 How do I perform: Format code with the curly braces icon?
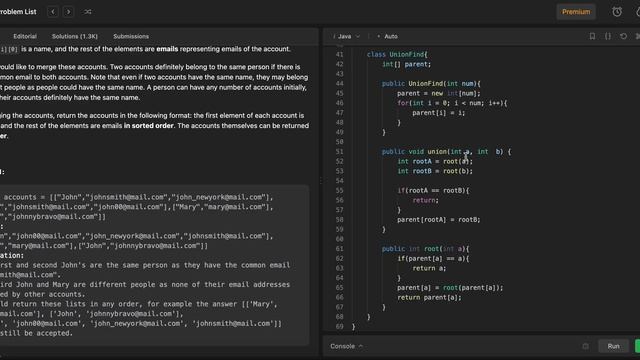(608, 36)
